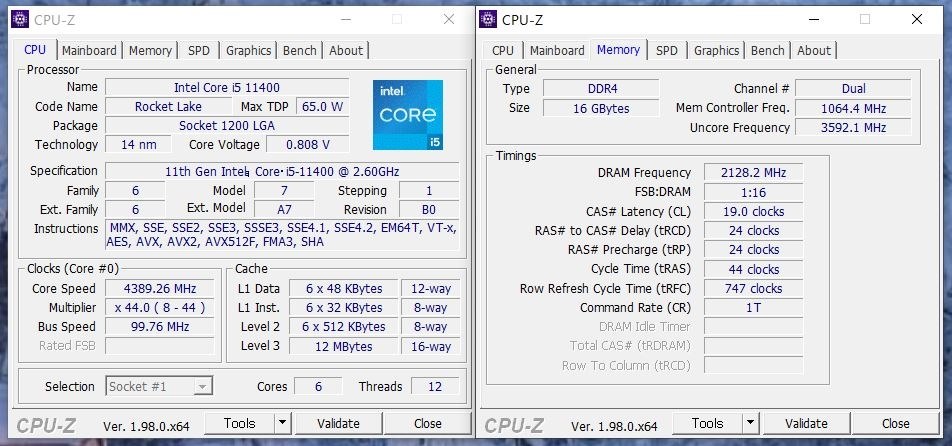Click Channel # value Dual
This screenshot has width=952, height=446.
click(853, 89)
